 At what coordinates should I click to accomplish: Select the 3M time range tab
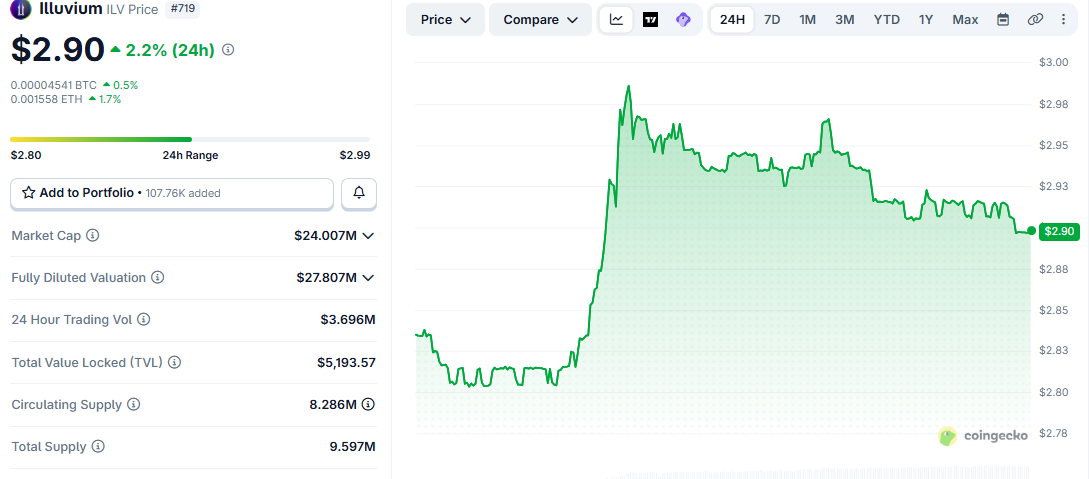pyautogui.click(x=845, y=19)
